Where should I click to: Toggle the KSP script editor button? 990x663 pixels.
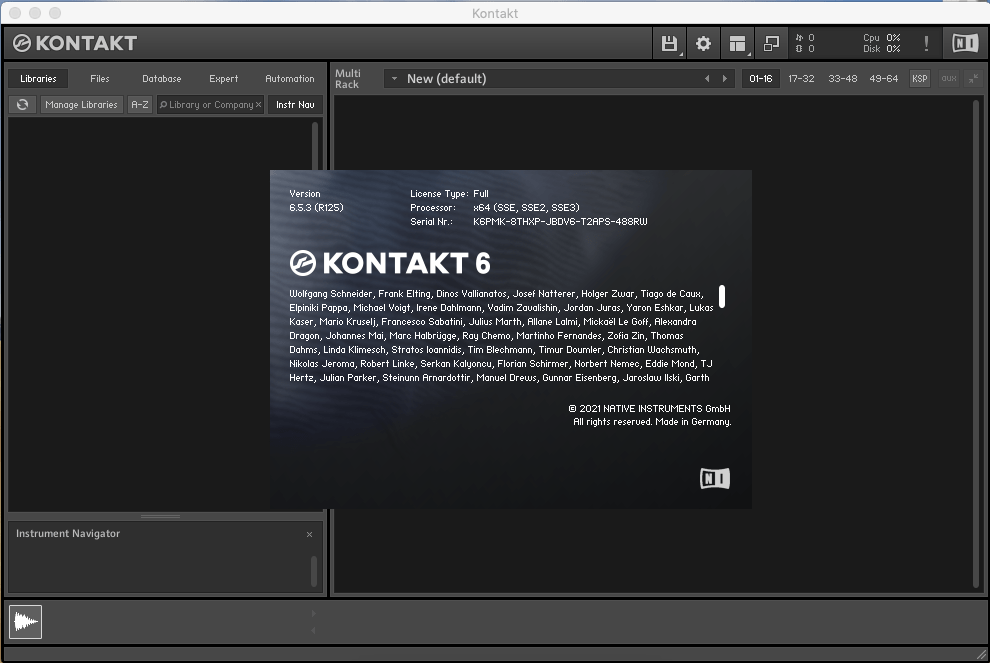tap(920, 79)
